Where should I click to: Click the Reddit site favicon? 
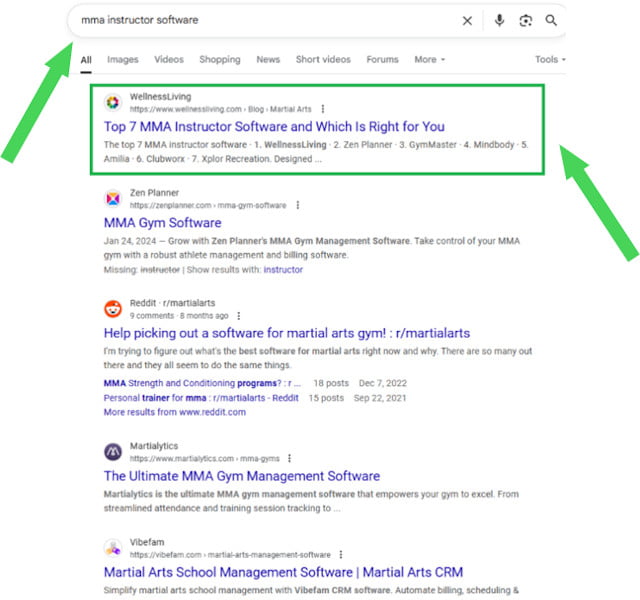[113, 309]
